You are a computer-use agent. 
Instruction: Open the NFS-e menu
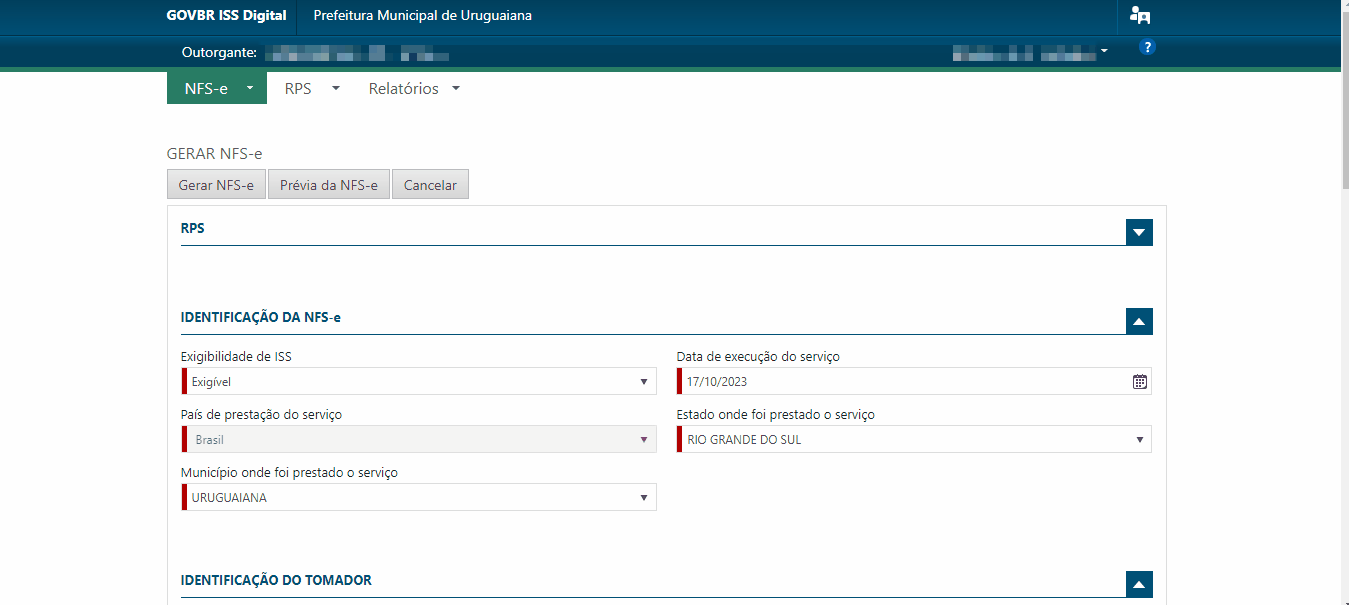pyautogui.click(x=217, y=88)
